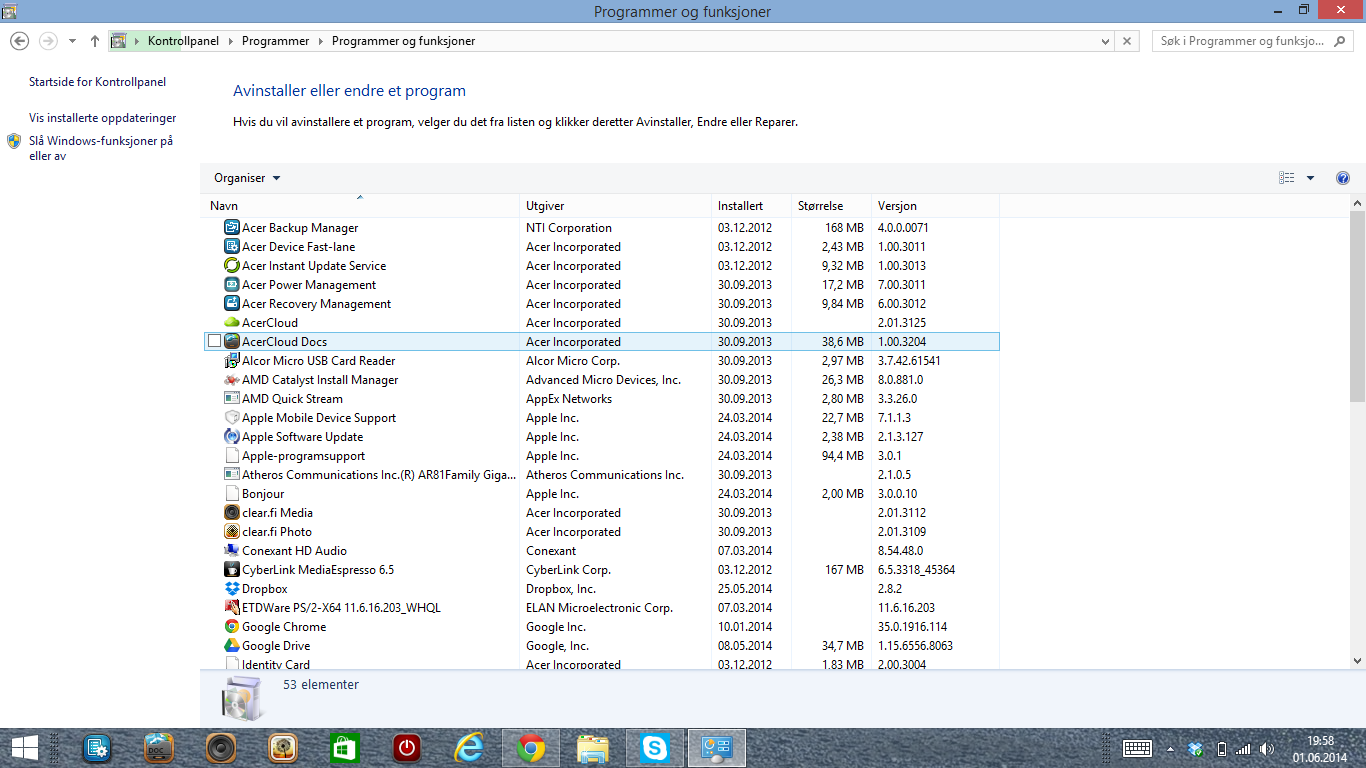
Task: Expand the Kontrollpanel breadcrumb arrow
Action: [x=230, y=41]
